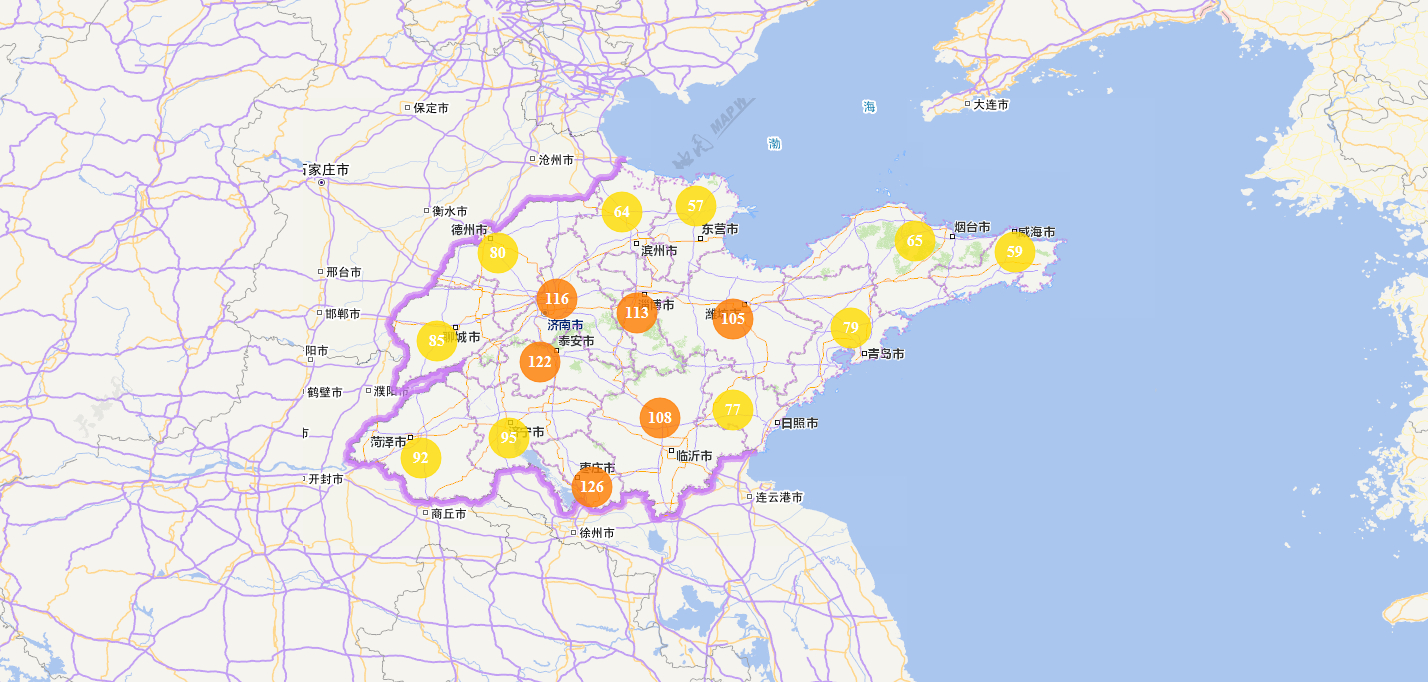
Task: Select the yellow 79 marker near 青岛市
Action: pyautogui.click(x=849, y=328)
